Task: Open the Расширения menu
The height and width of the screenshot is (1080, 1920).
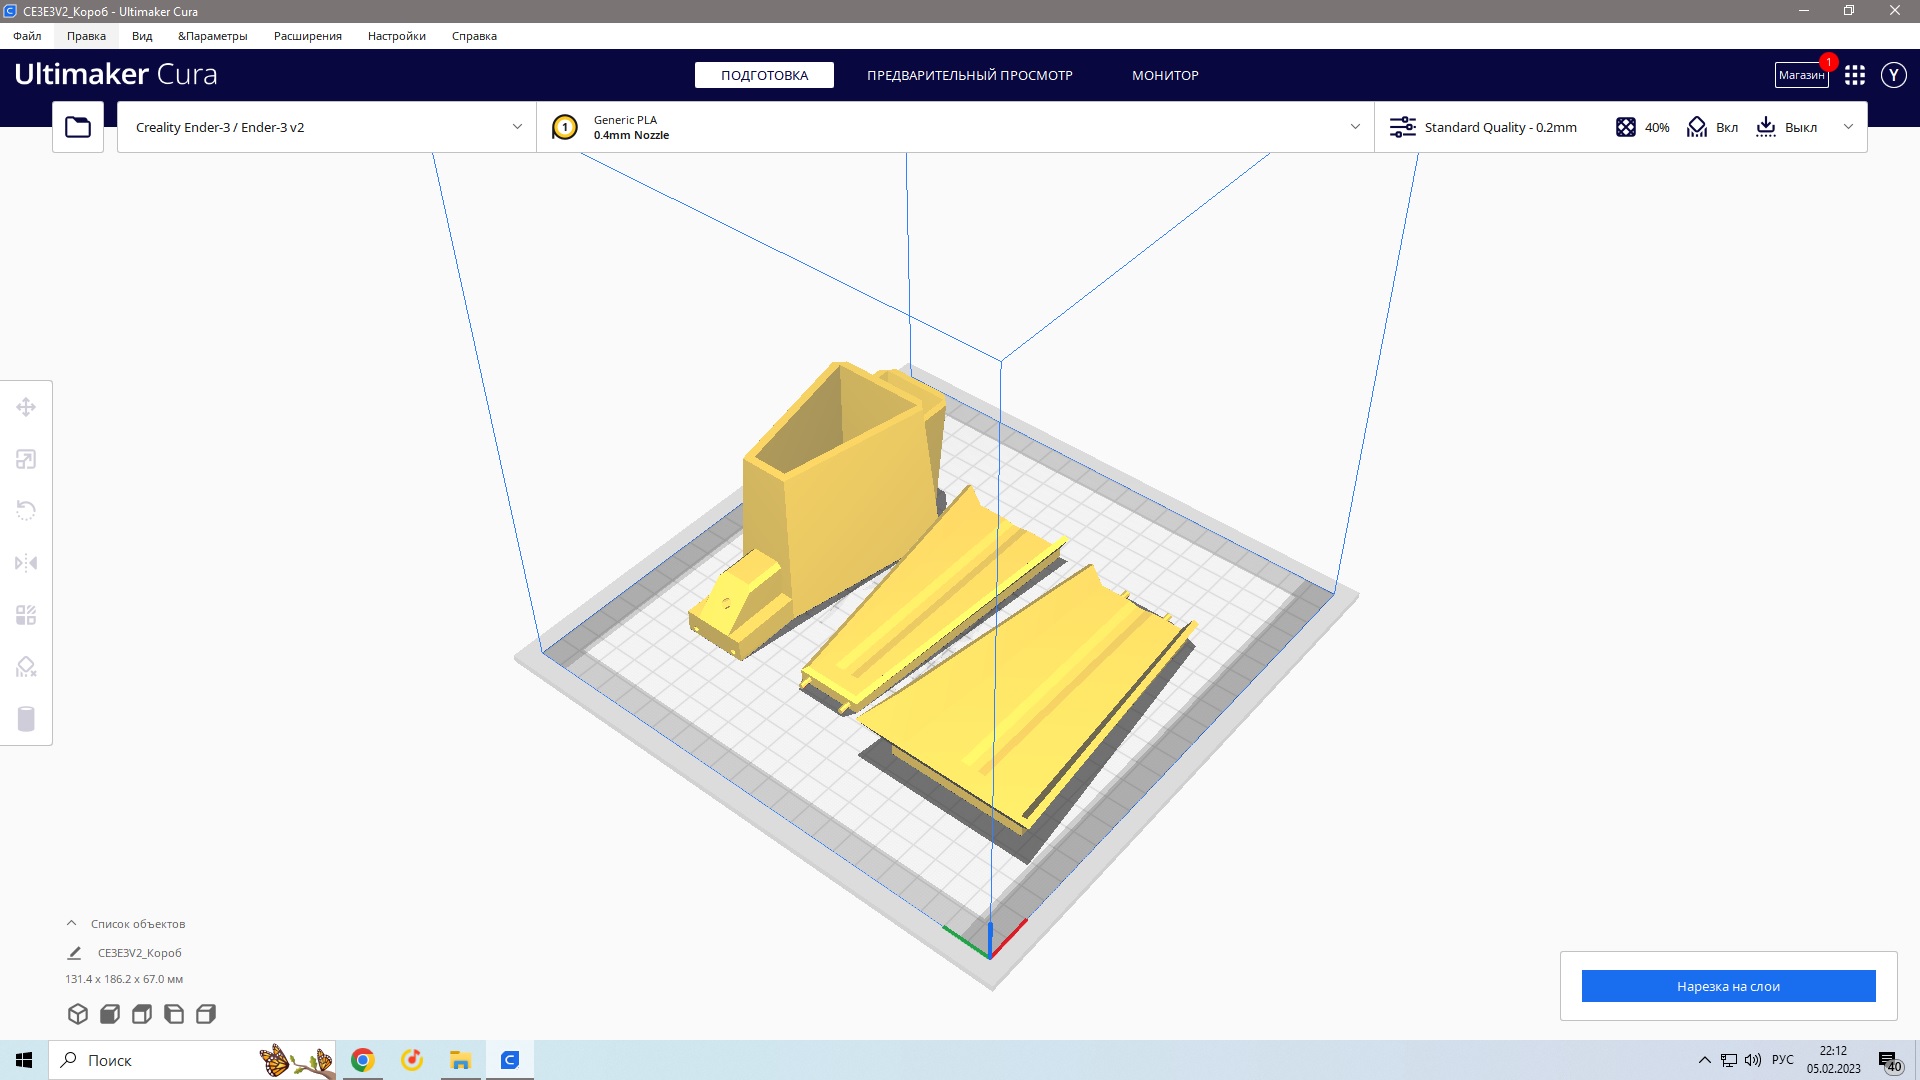Action: click(x=308, y=36)
